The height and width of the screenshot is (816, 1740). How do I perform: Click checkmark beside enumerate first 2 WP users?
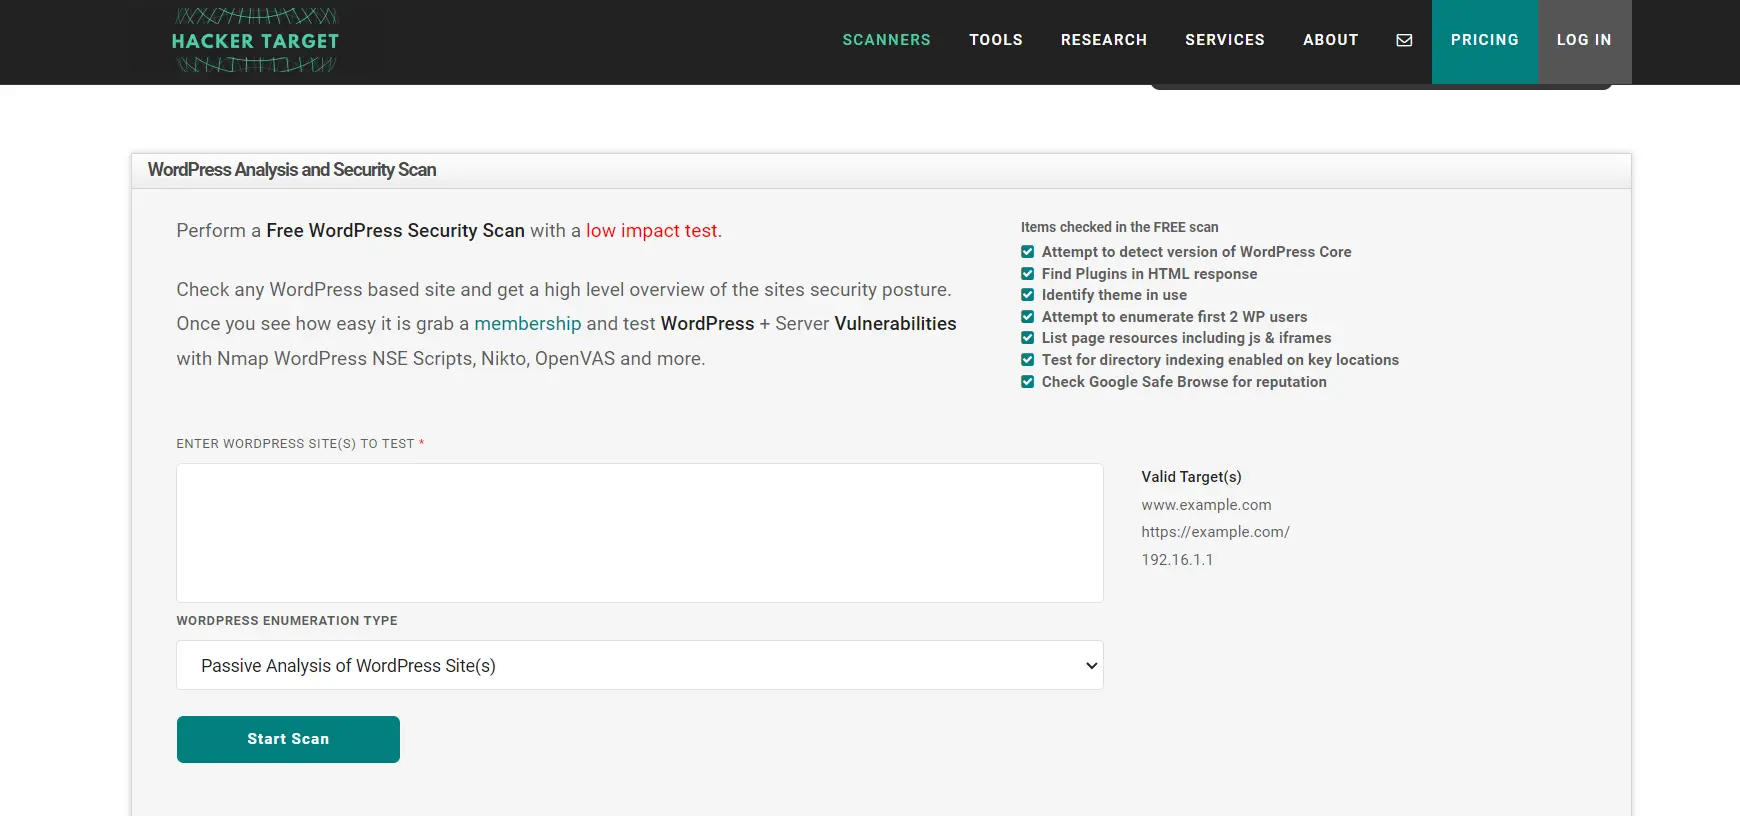(1027, 317)
